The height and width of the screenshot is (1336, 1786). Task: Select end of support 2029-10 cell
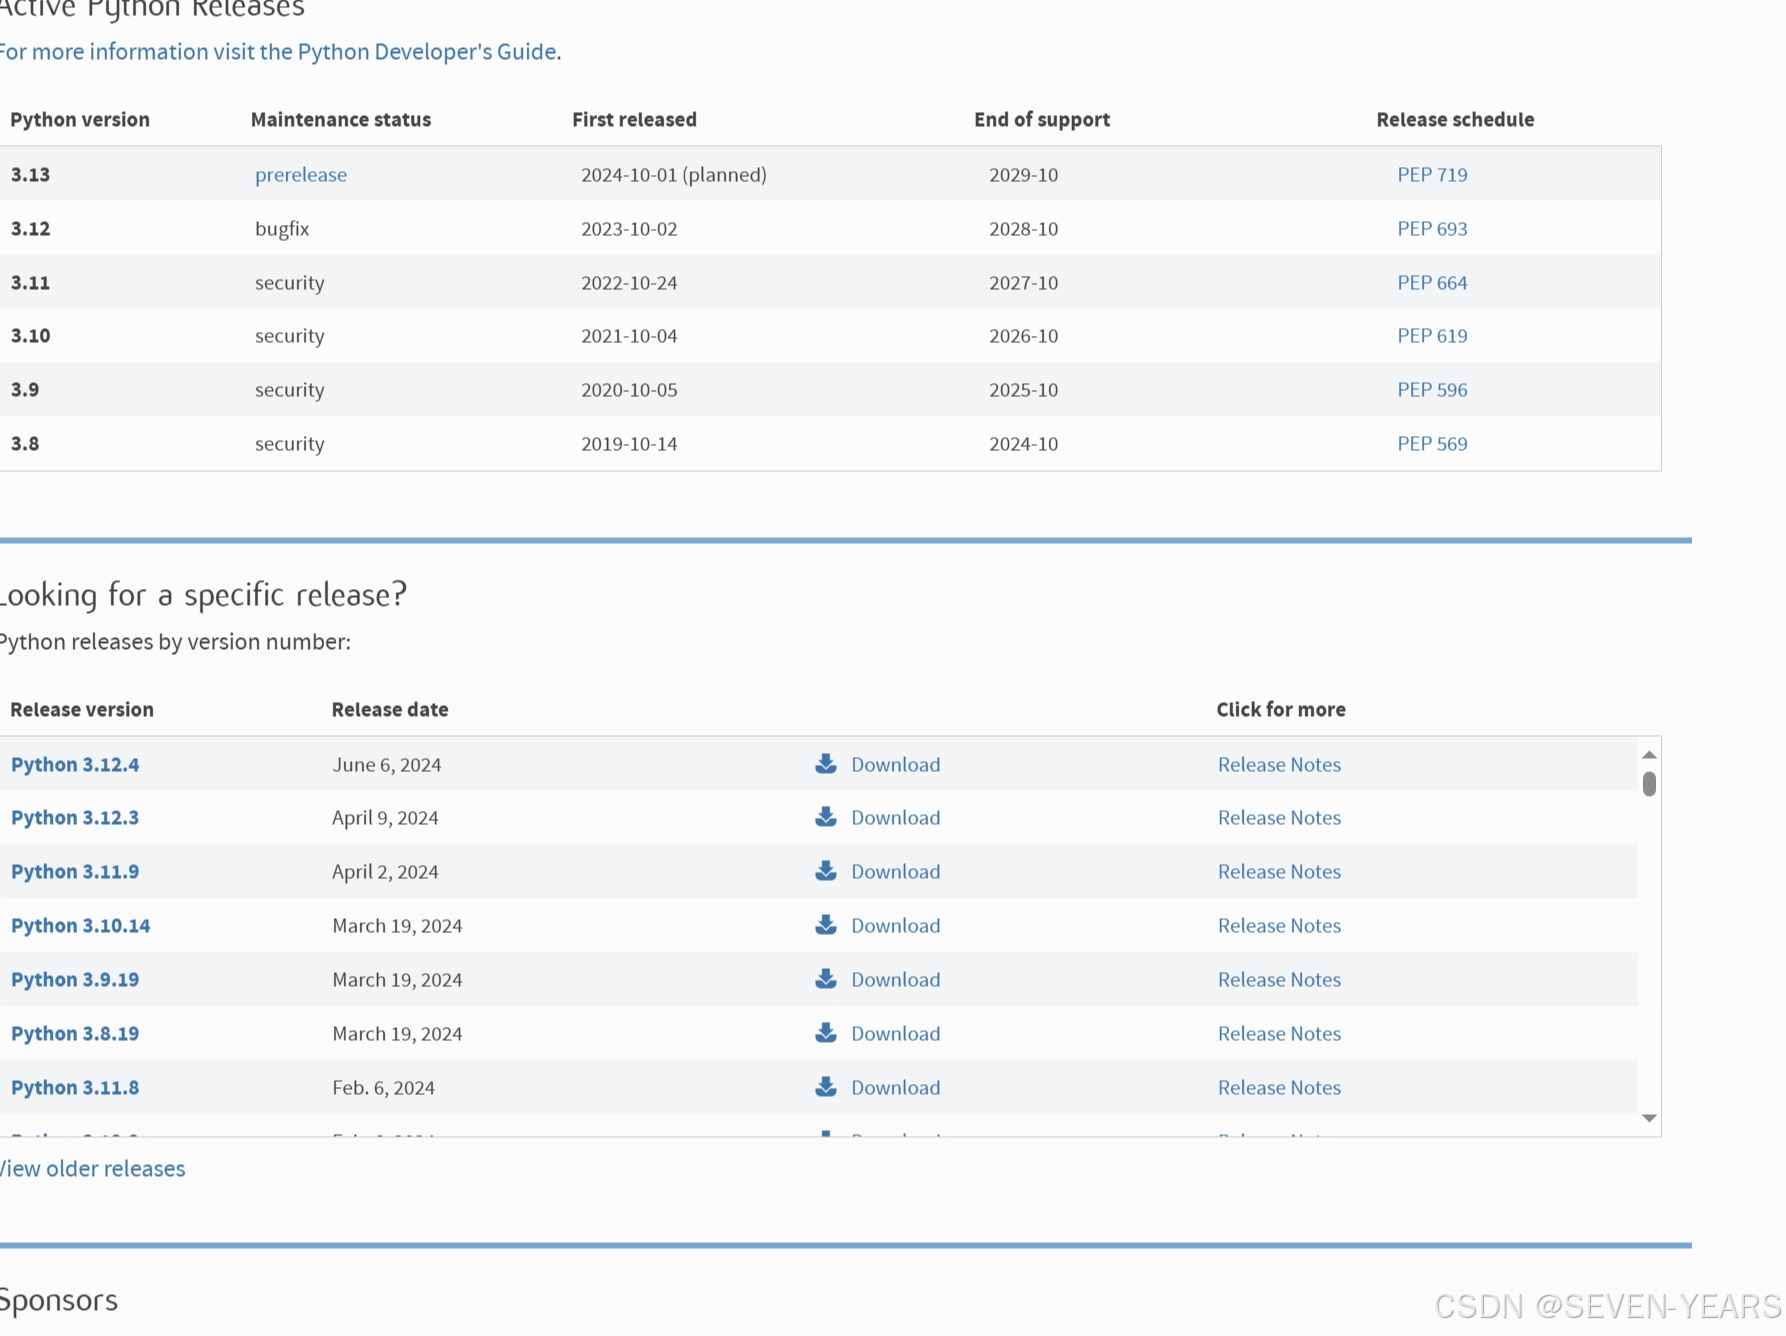[1023, 174]
